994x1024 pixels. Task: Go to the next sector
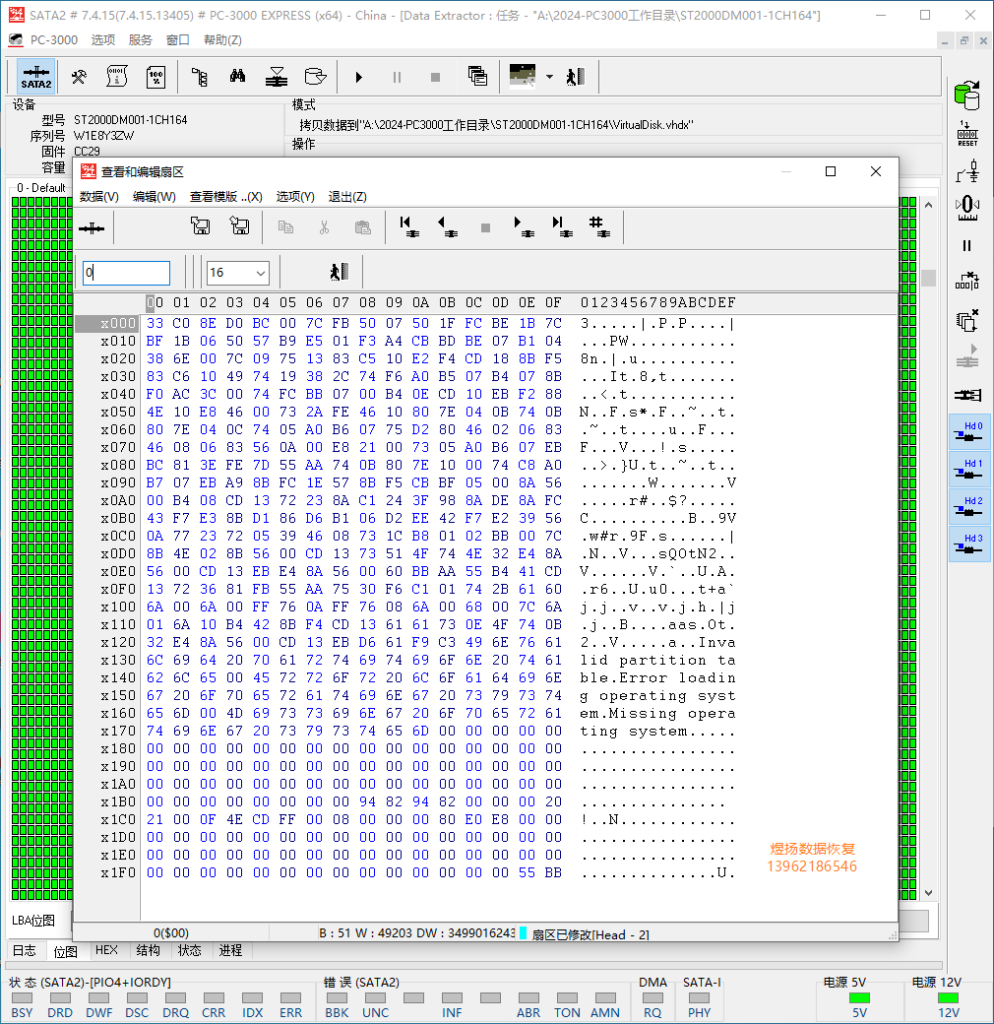pyautogui.click(x=523, y=227)
